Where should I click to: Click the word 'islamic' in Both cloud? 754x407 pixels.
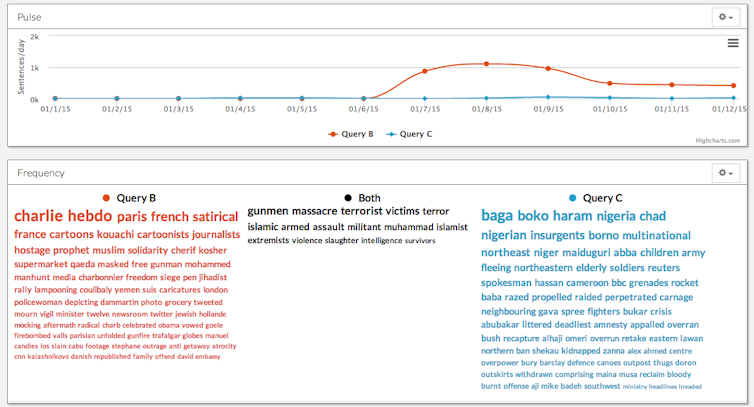(263, 227)
